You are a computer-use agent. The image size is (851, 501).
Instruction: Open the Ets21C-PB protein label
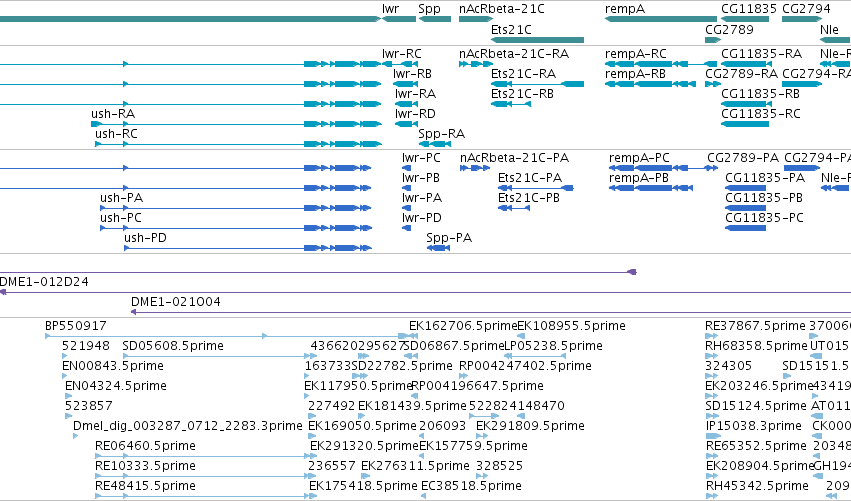[x=529, y=198]
